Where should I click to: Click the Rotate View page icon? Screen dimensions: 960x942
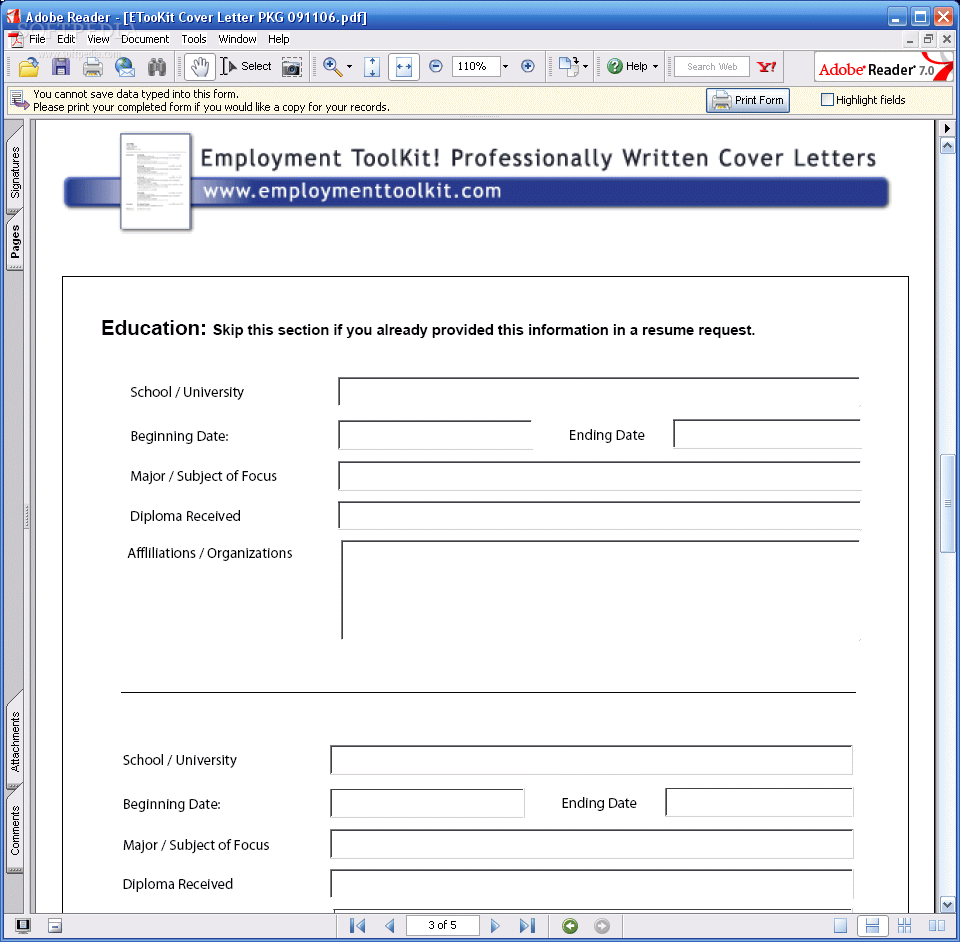(568, 66)
